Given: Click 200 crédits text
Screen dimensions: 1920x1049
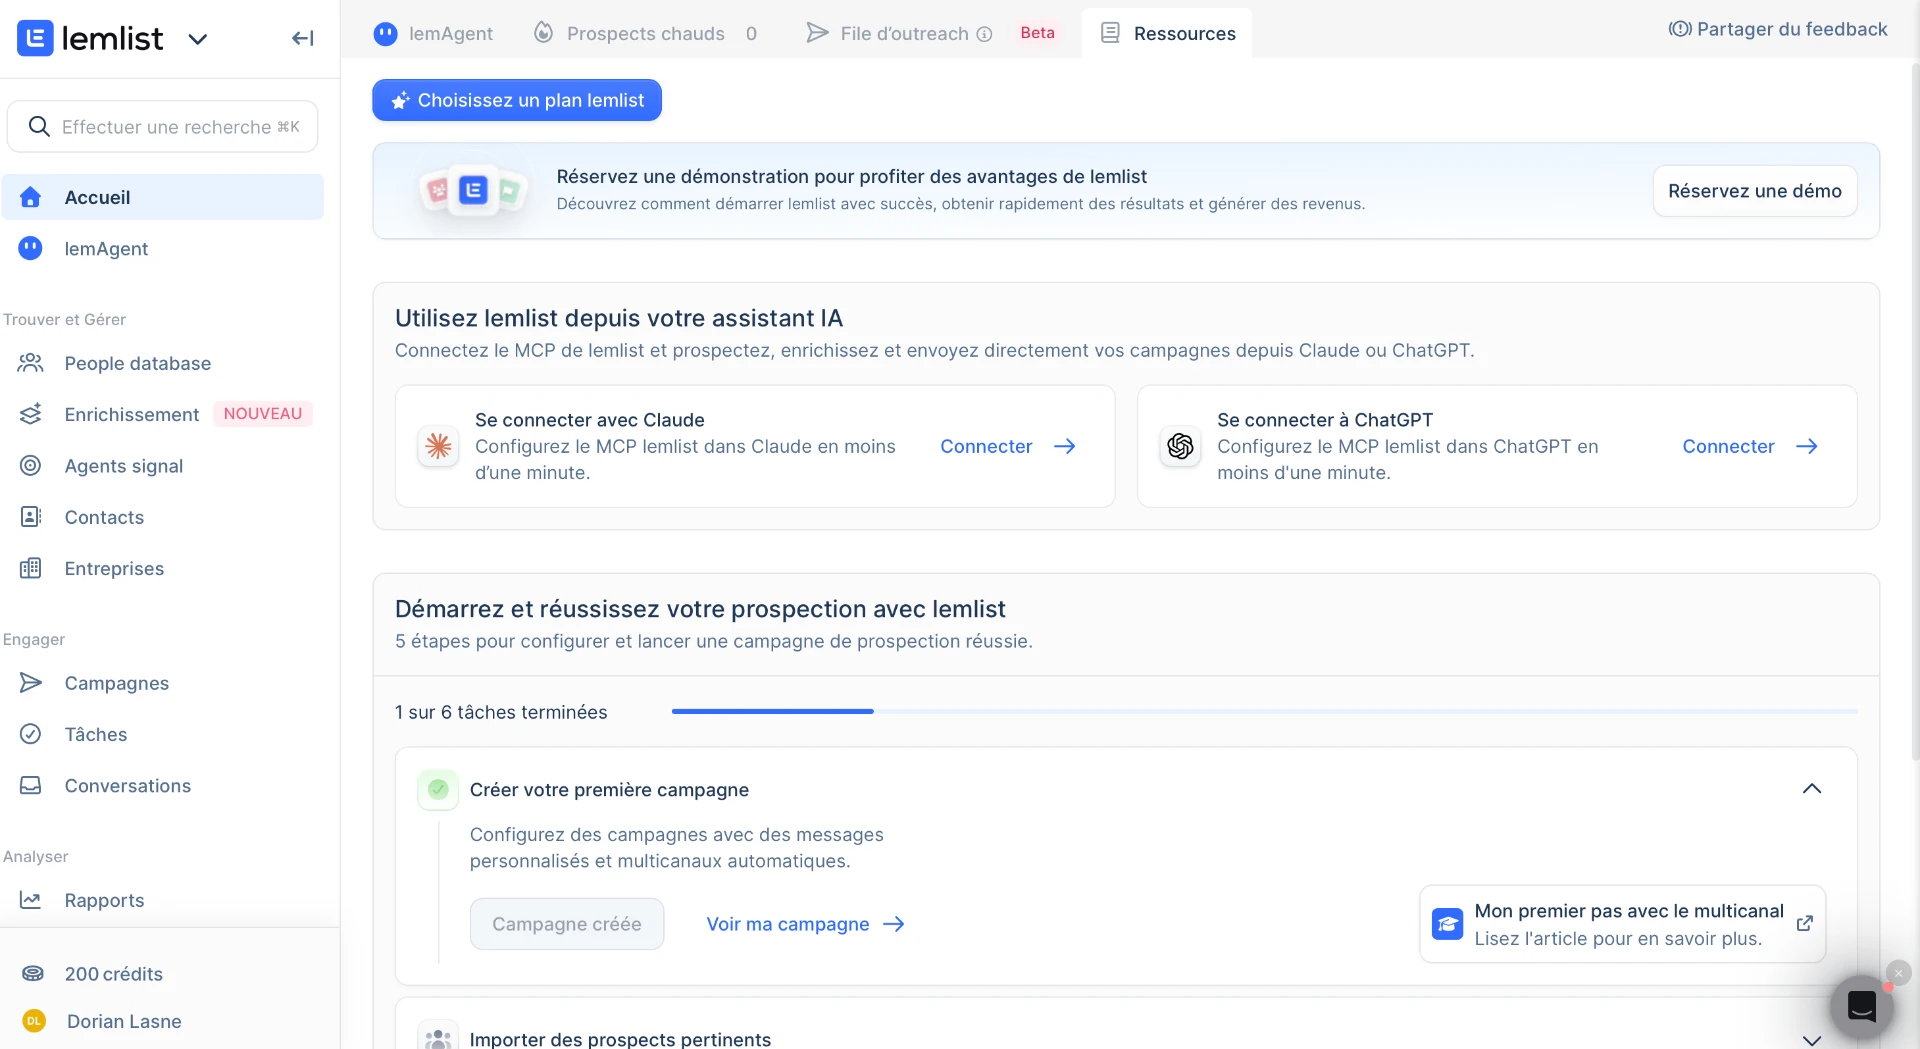Looking at the screenshot, I should [x=114, y=973].
